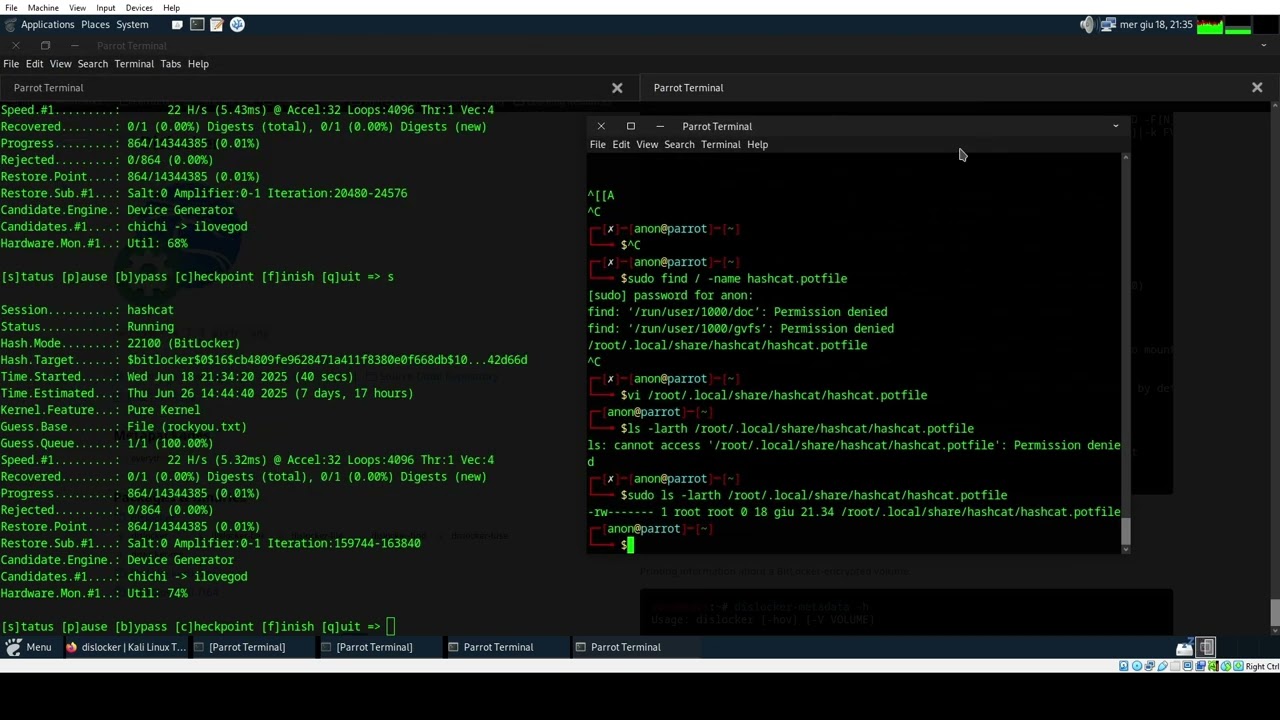Launch the text editor (notepad and pencil) icon

pyautogui.click(x=216, y=24)
